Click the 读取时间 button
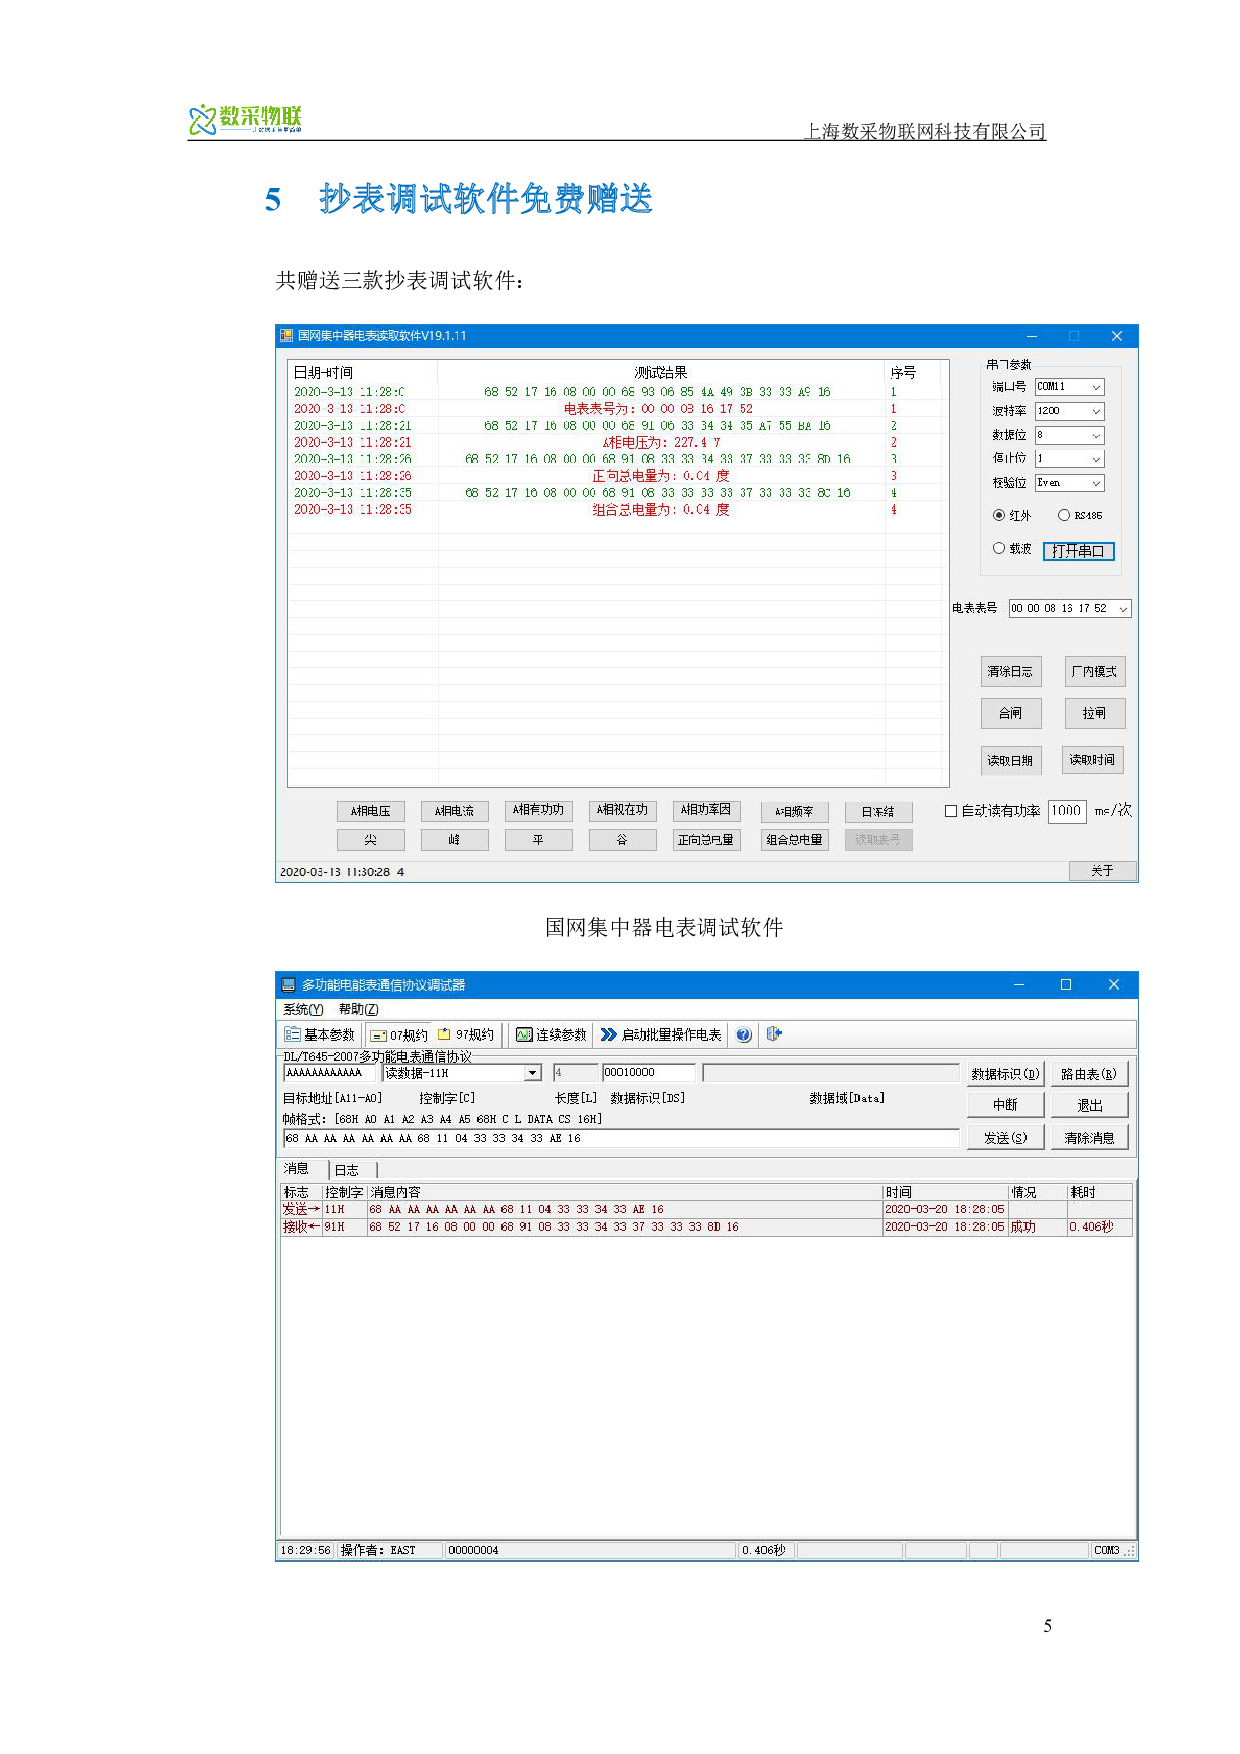This screenshot has height=1754, width=1240. tap(1092, 760)
